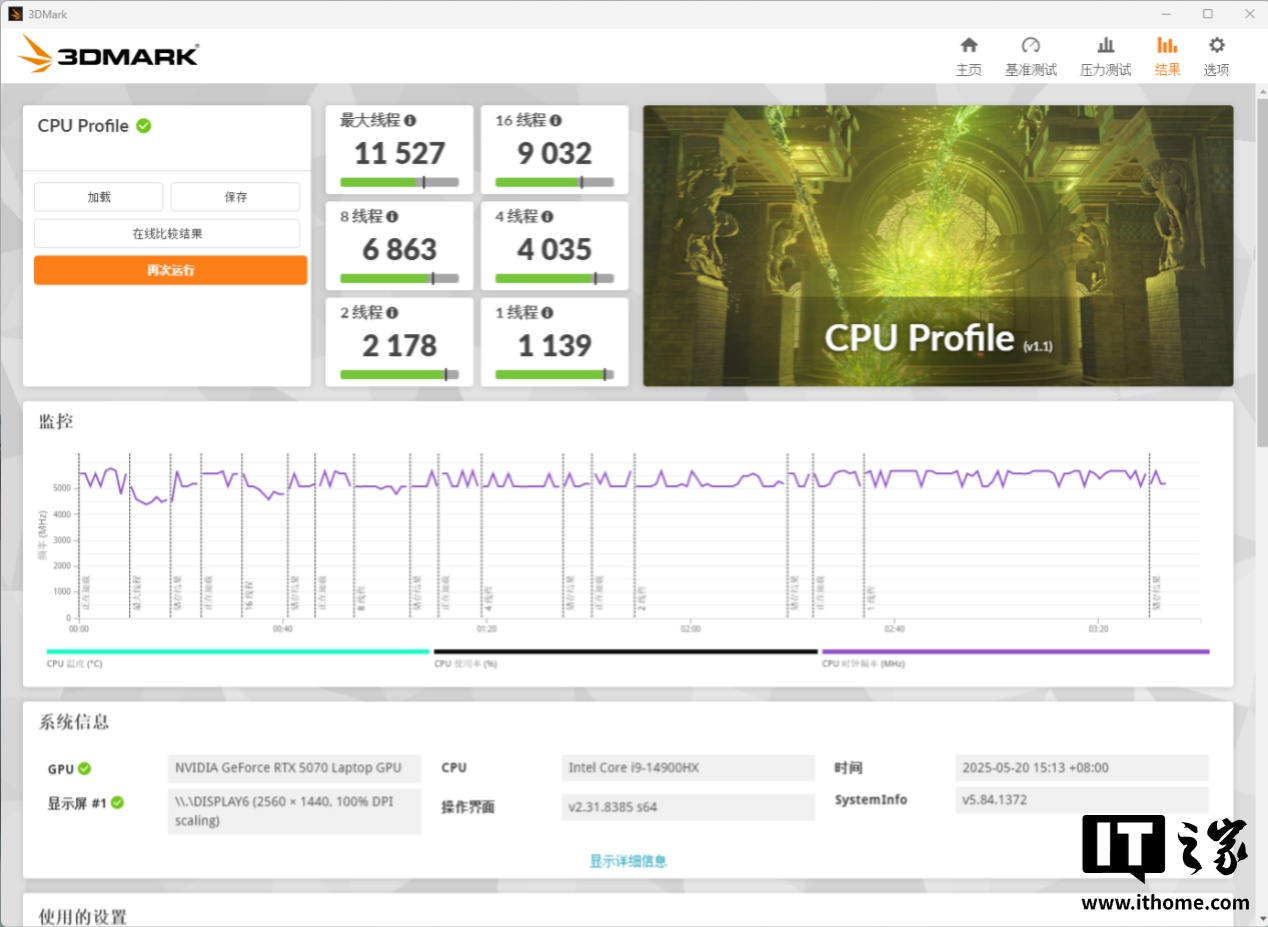Switch to the Results (结果) tab
Image resolution: width=1268 pixels, height=927 pixels.
1167,56
